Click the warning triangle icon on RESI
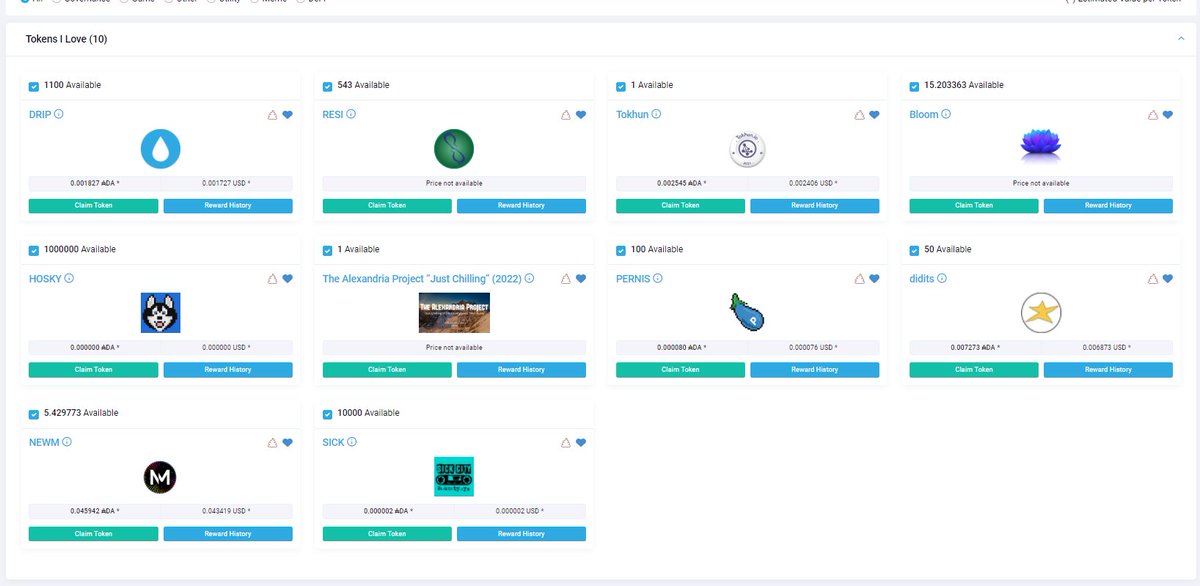Viewport: 1200px width, 586px height. coord(566,115)
